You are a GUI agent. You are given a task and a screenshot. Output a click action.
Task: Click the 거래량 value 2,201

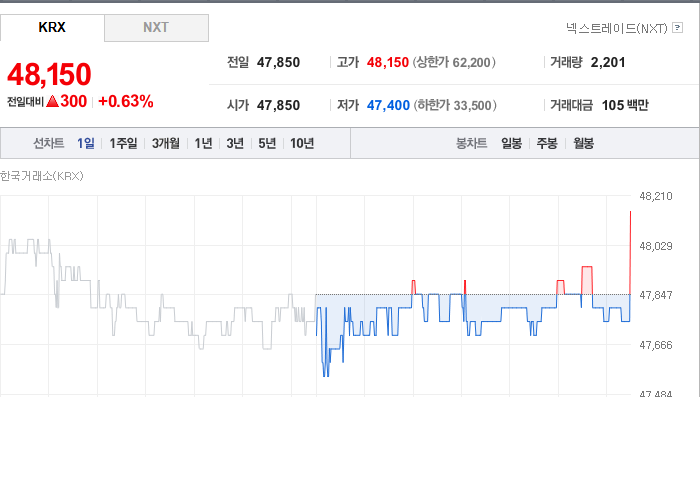608,62
